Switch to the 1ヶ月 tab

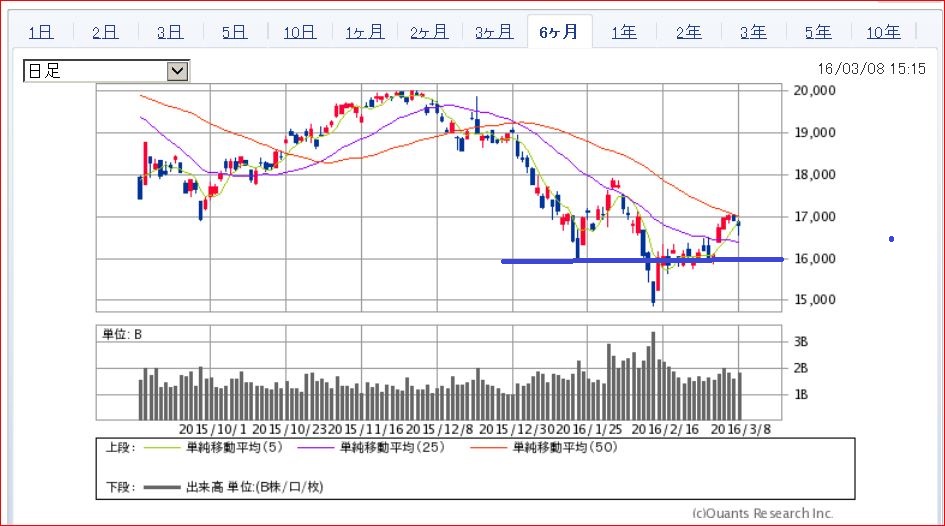coord(364,32)
